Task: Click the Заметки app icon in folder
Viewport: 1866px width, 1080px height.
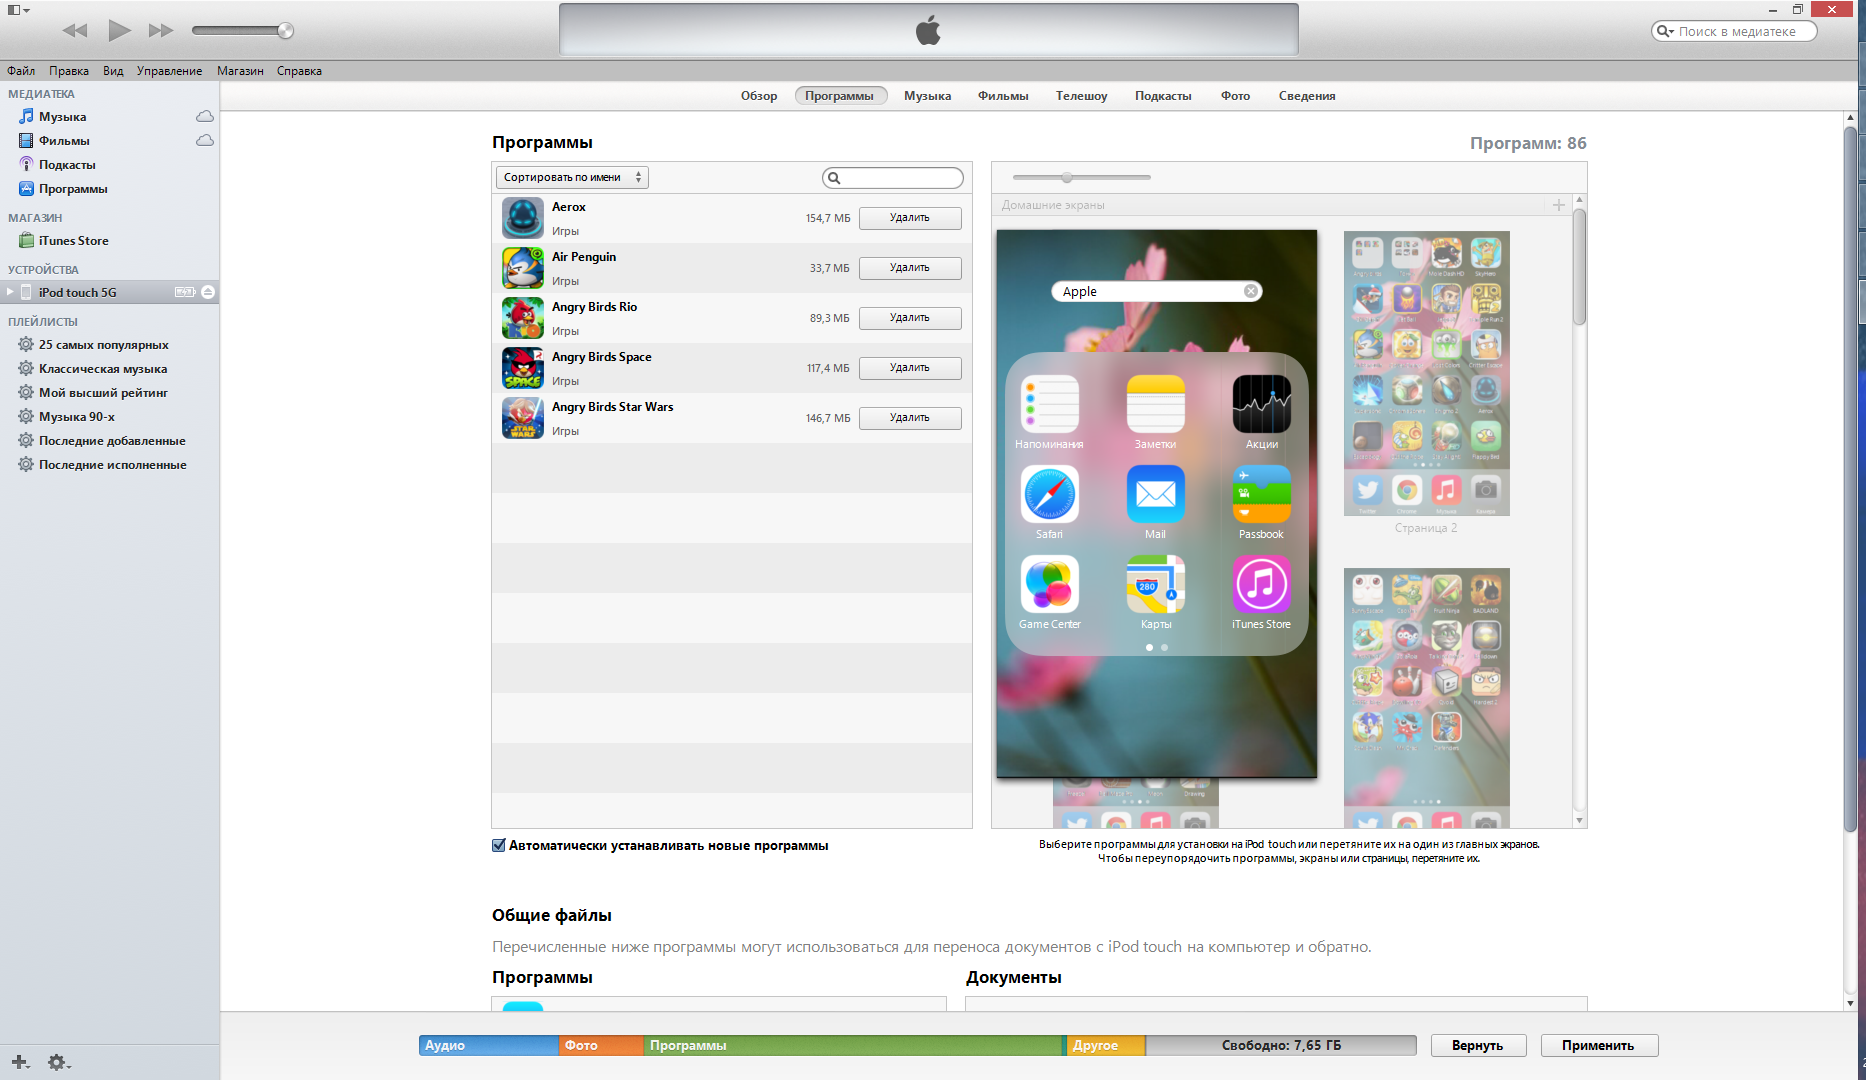Action: point(1155,404)
